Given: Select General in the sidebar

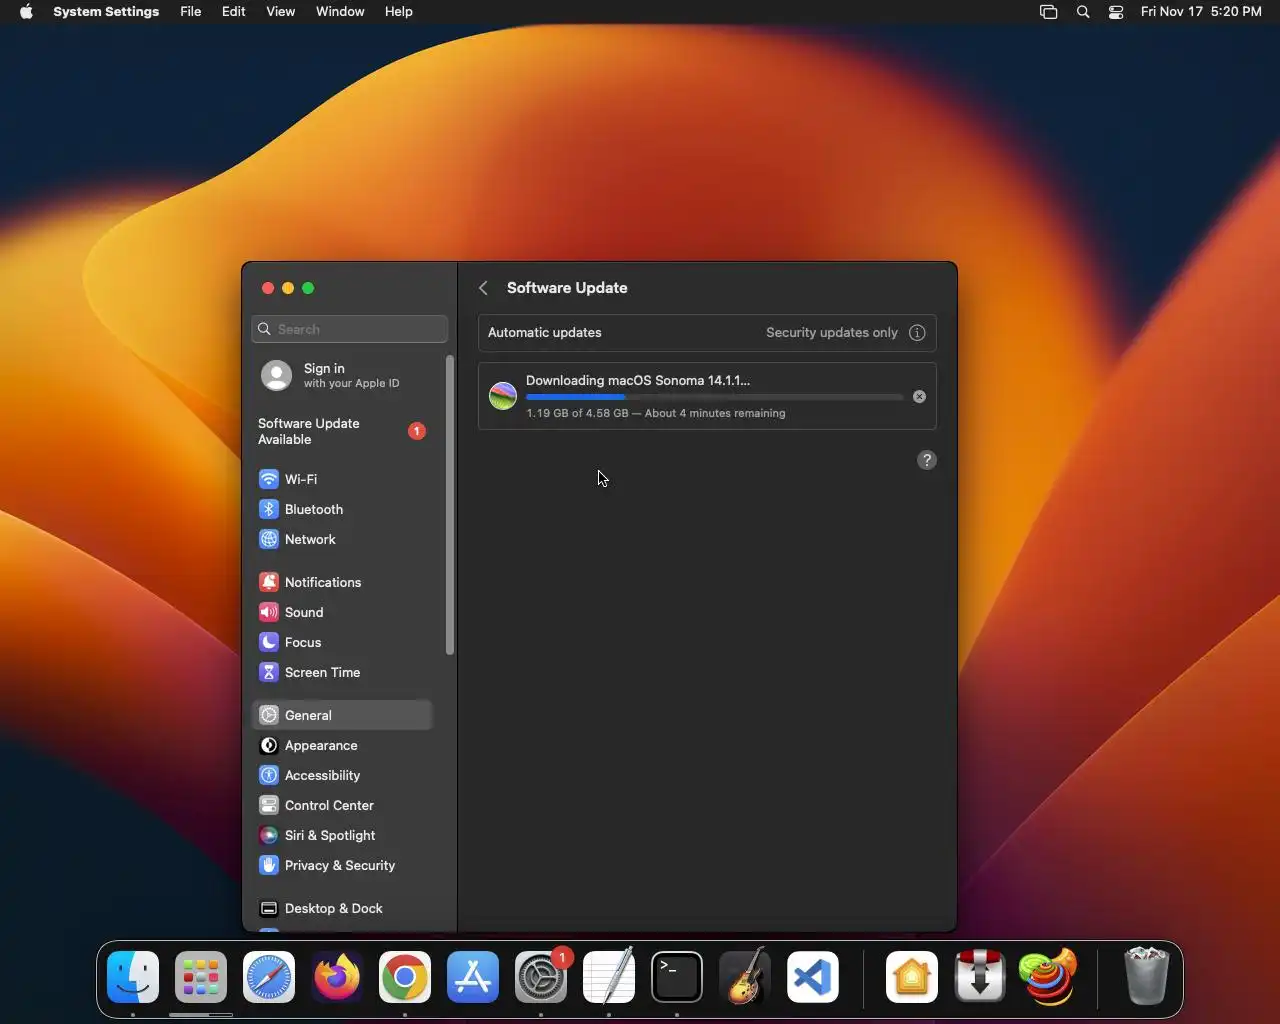Looking at the screenshot, I should point(341,715).
